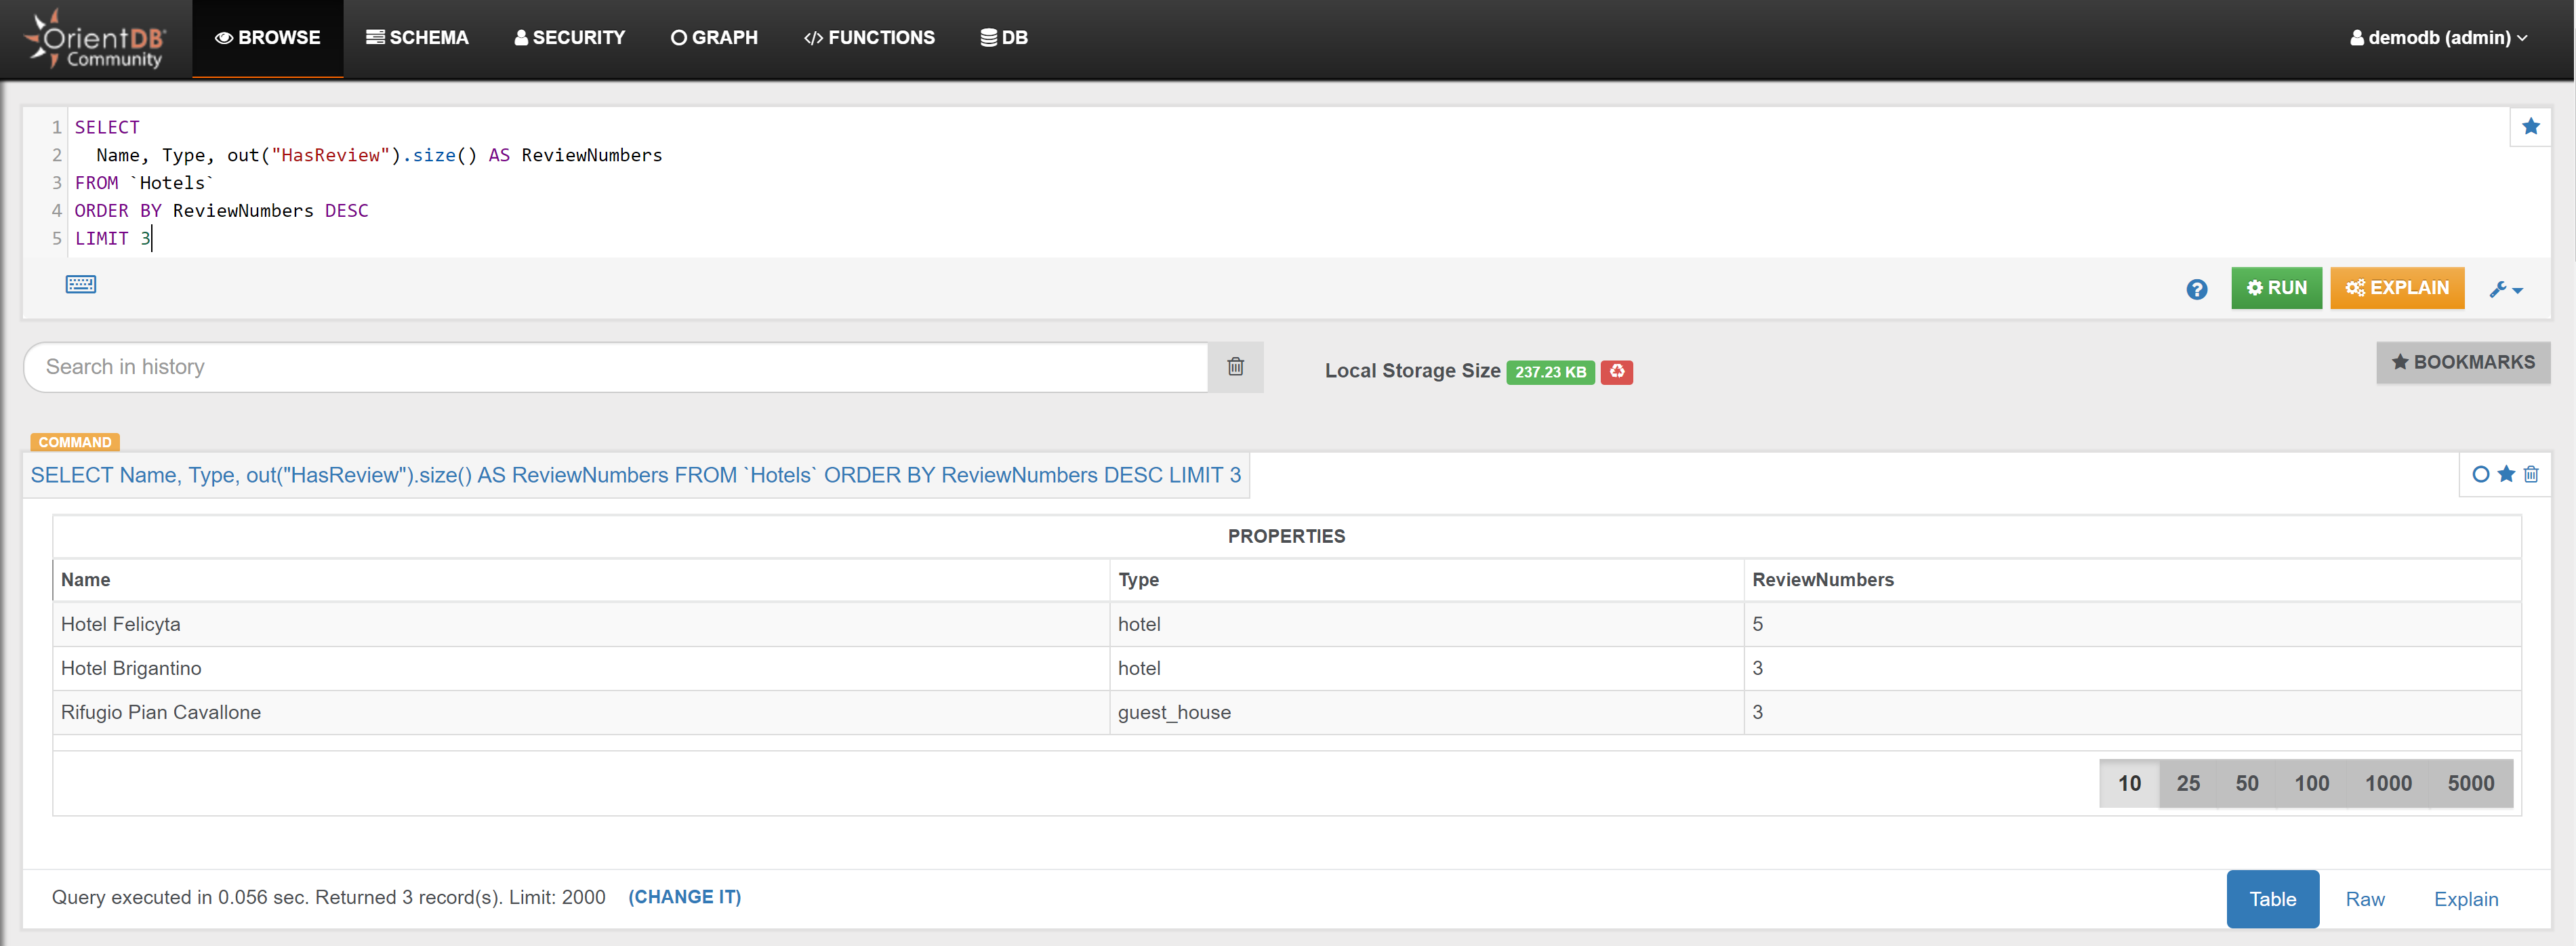Open the SCHEMA tab
Screen dimensions: 2576x946
pos(417,38)
